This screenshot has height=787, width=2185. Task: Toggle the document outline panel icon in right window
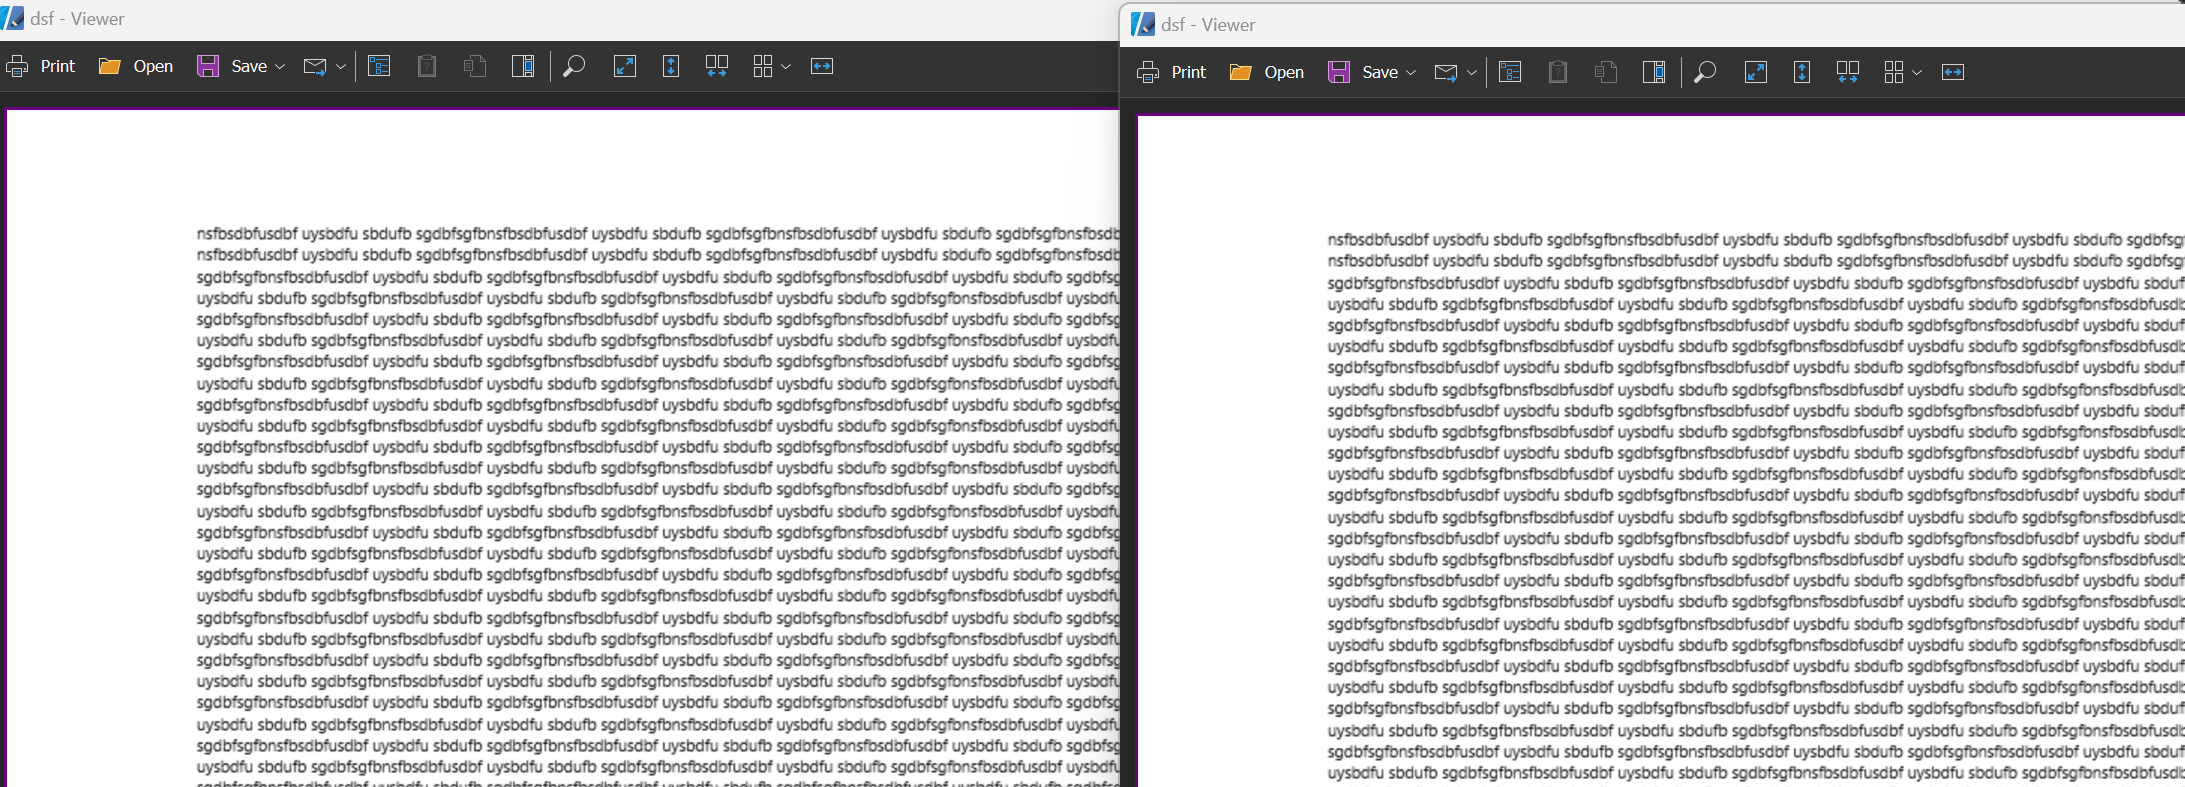(1510, 72)
